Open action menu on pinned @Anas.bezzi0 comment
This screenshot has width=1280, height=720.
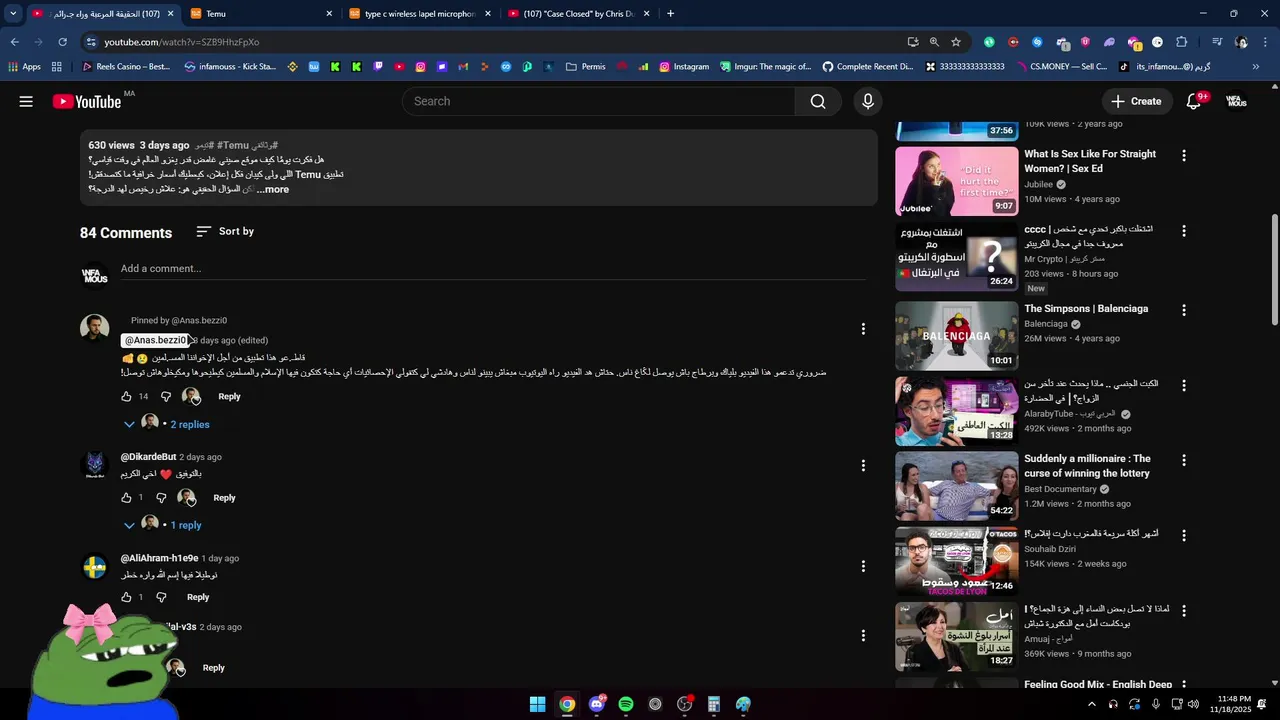pyautogui.click(x=863, y=329)
